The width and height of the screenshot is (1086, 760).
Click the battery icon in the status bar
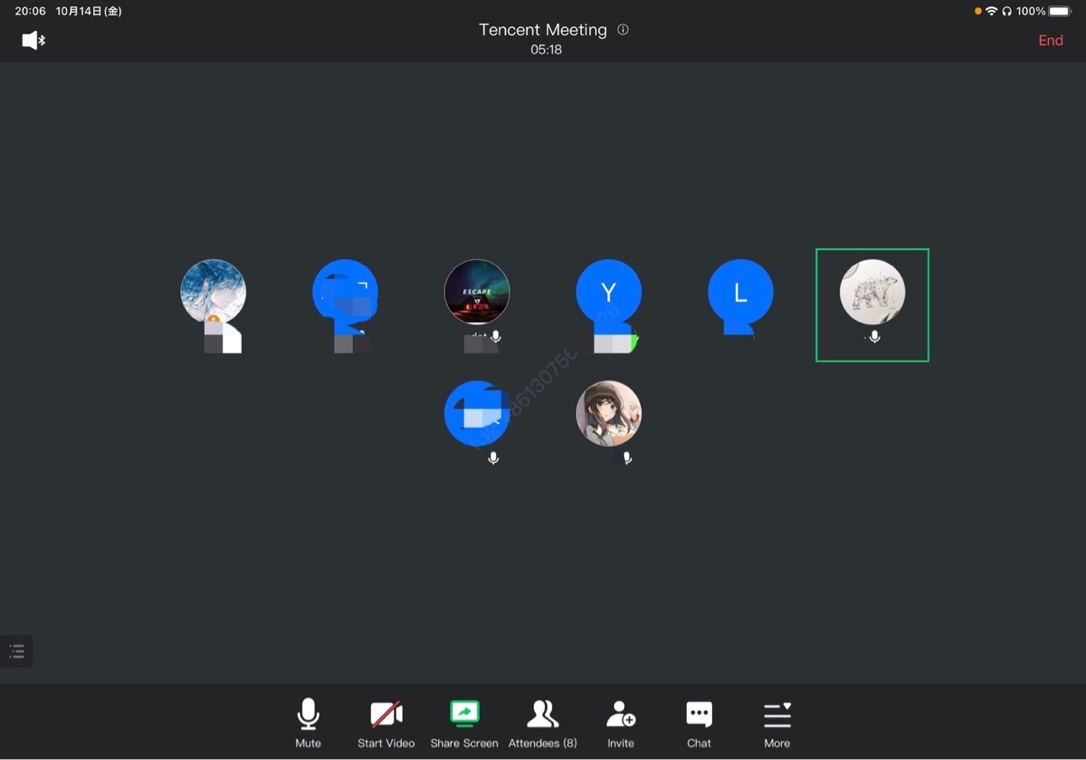[x=1060, y=11]
